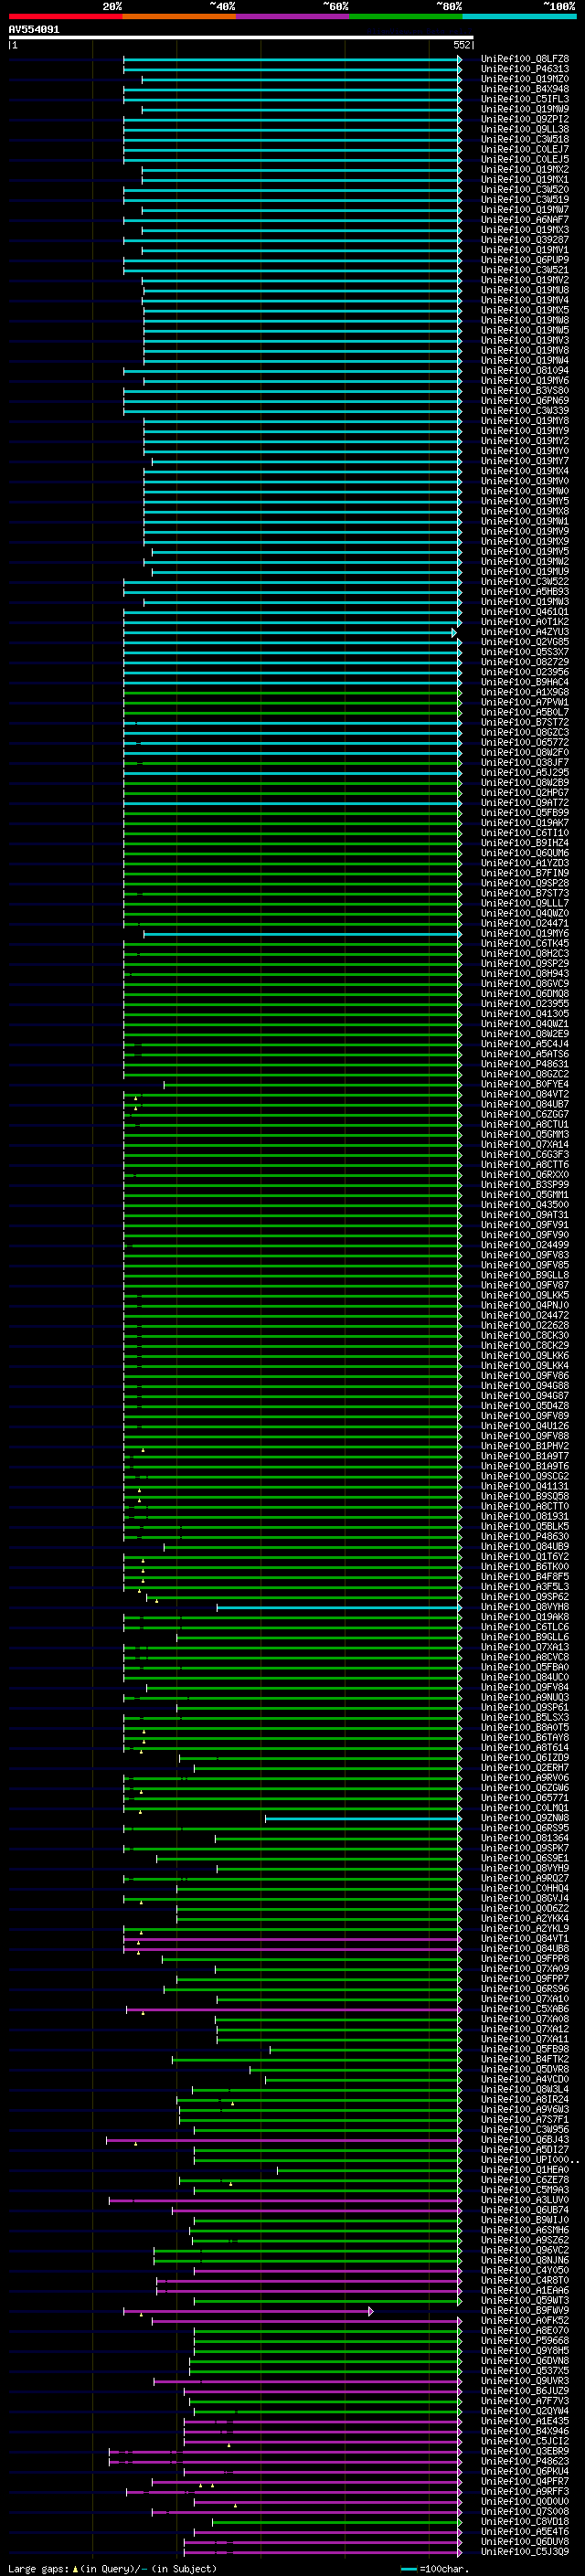Click the UniRef100_Q0D0U0 label
Image resolution: width=585 pixels, height=2576 pixels.
(x=525, y=2502)
